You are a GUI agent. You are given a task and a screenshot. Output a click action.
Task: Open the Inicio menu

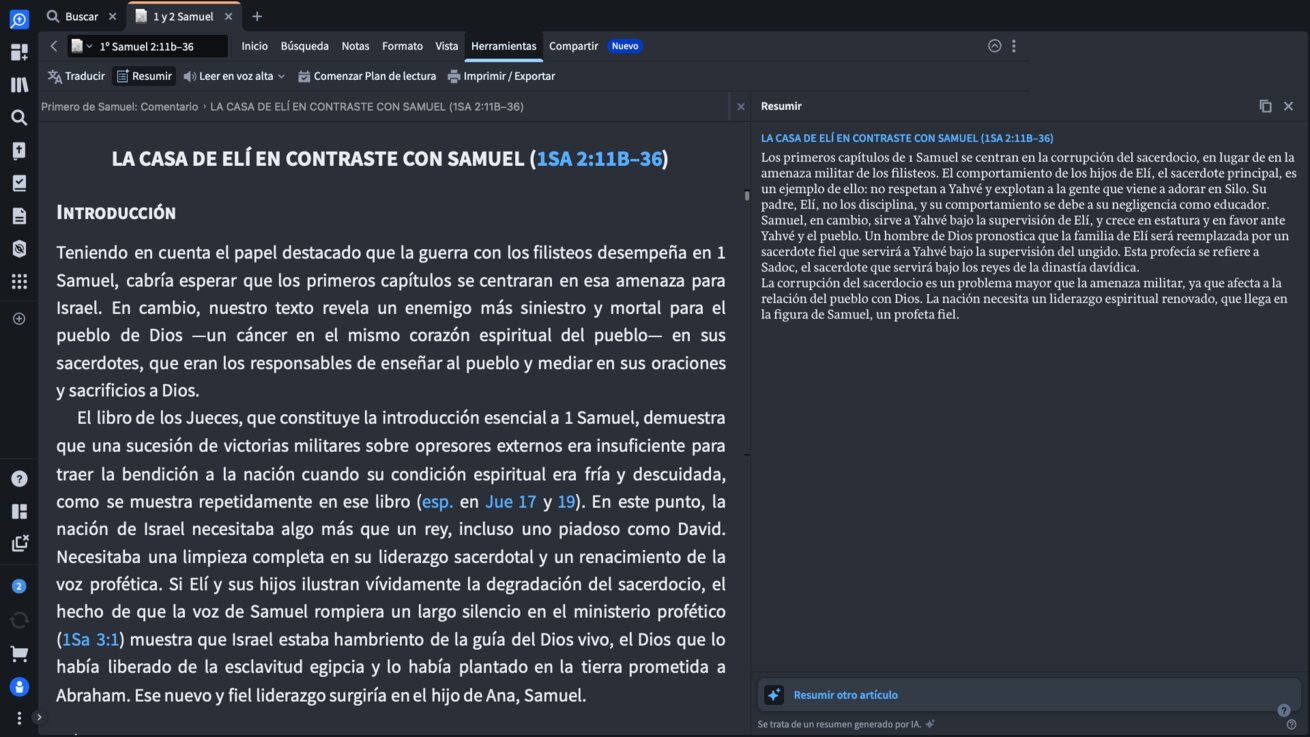254,46
